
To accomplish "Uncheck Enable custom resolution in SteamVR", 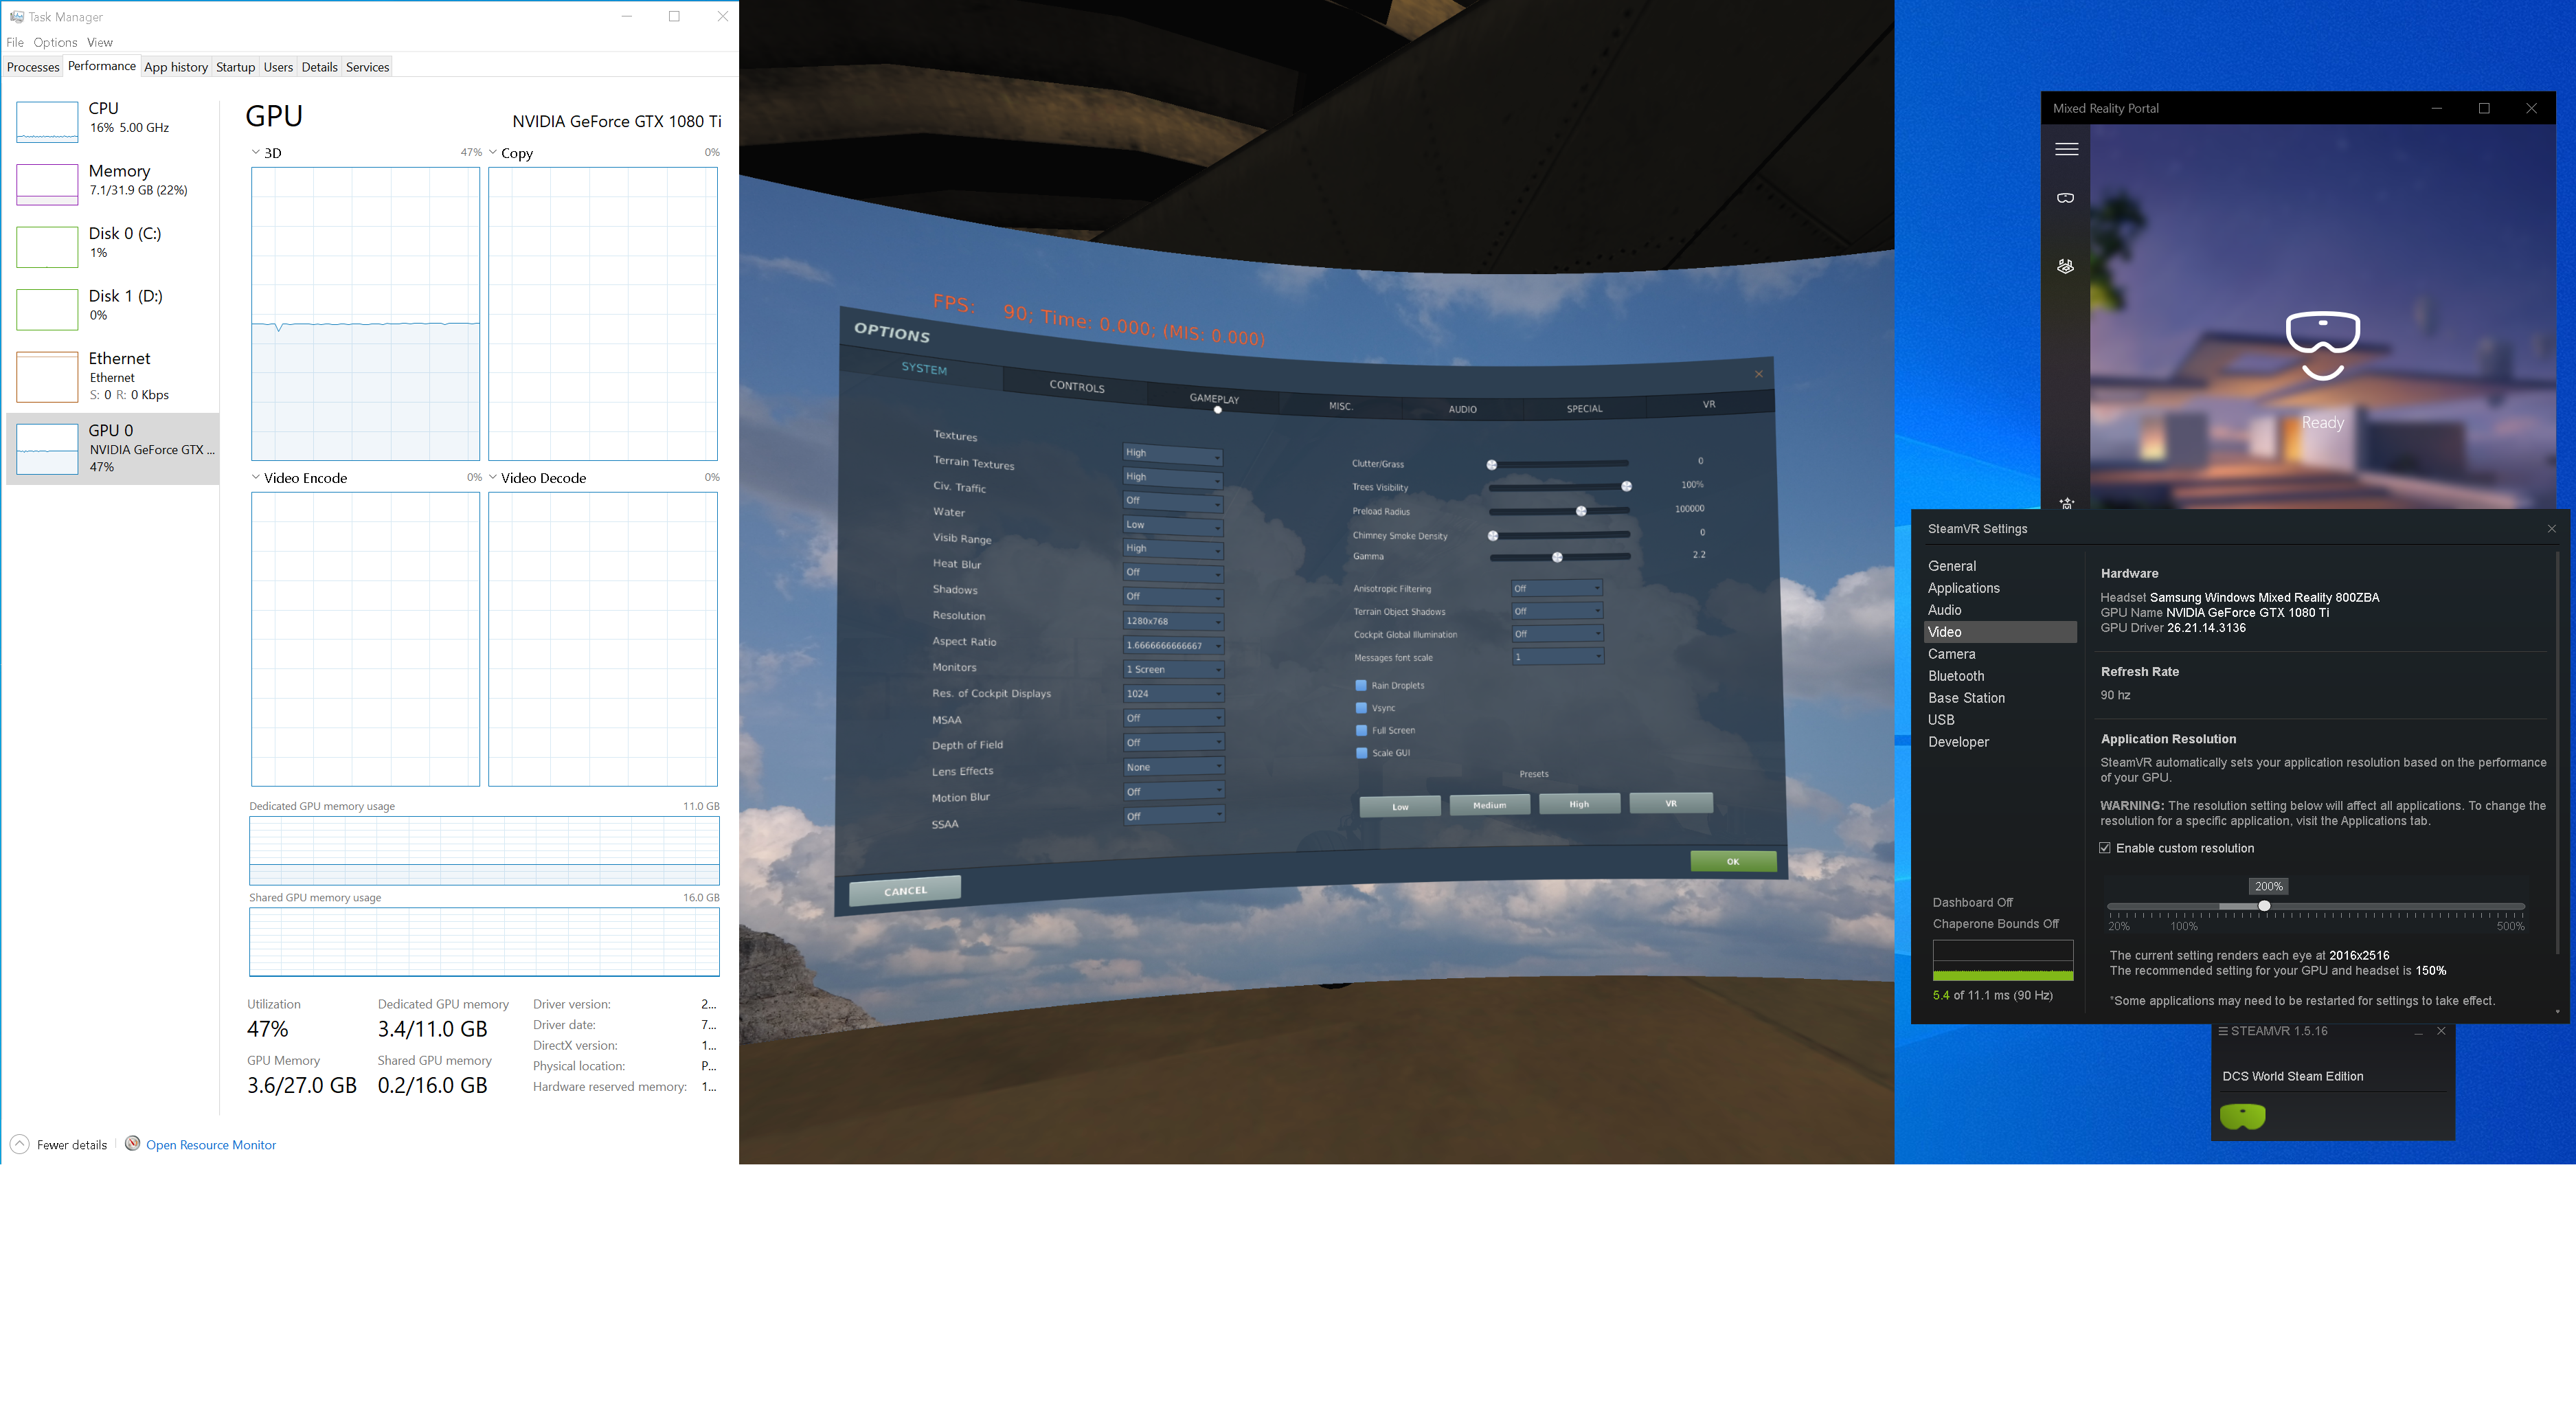I will [2105, 848].
